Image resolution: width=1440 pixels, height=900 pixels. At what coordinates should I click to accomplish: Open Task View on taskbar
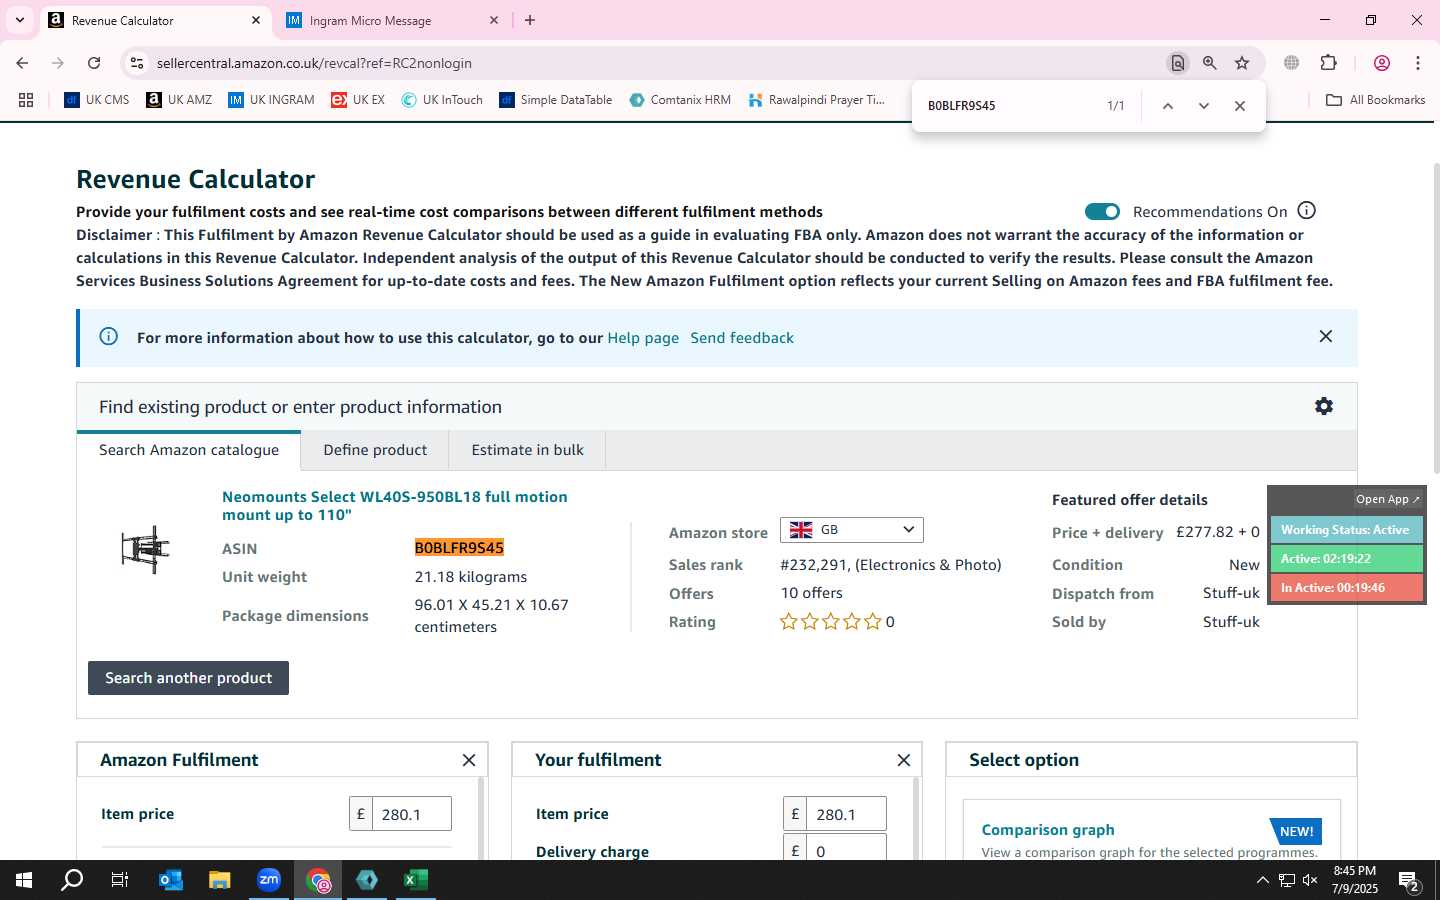(x=120, y=880)
